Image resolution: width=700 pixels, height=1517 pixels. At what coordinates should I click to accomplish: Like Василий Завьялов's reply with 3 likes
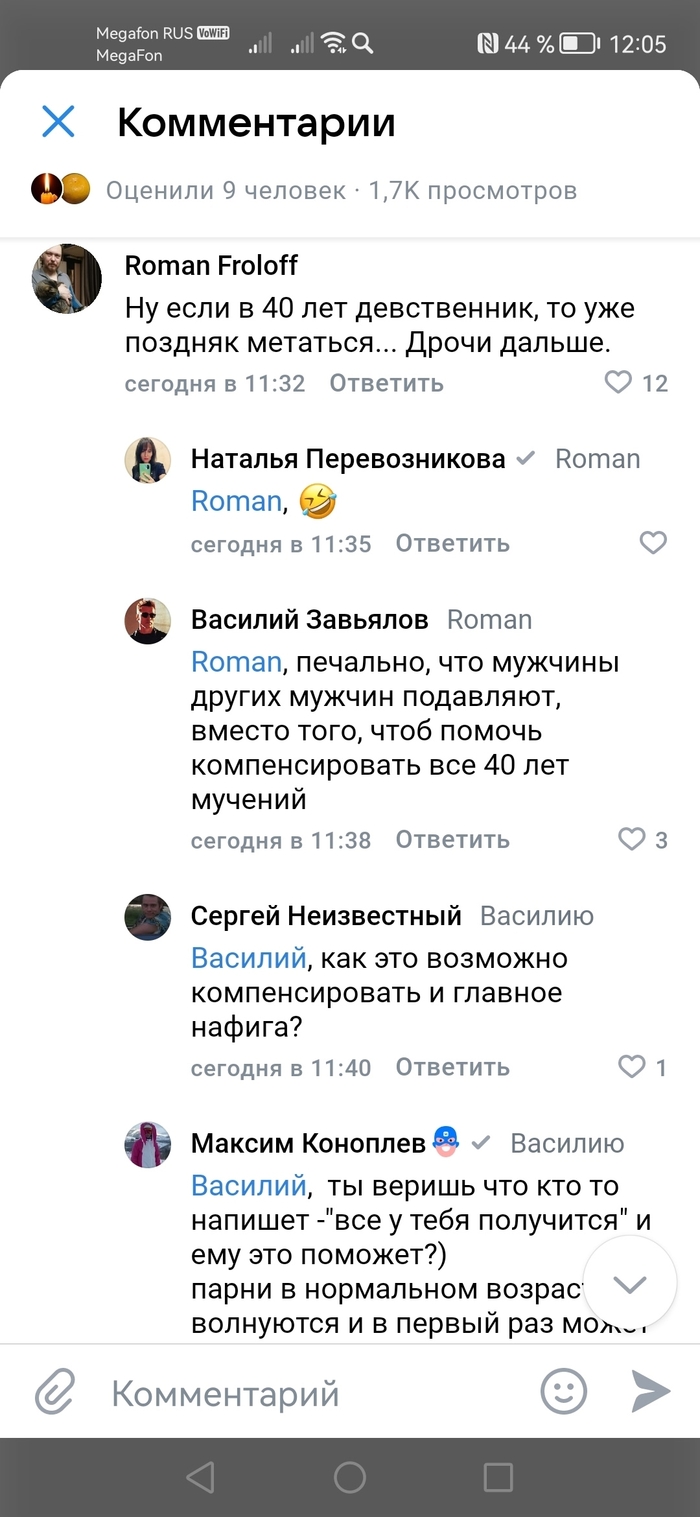pyautogui.click(x=632, y=839)
